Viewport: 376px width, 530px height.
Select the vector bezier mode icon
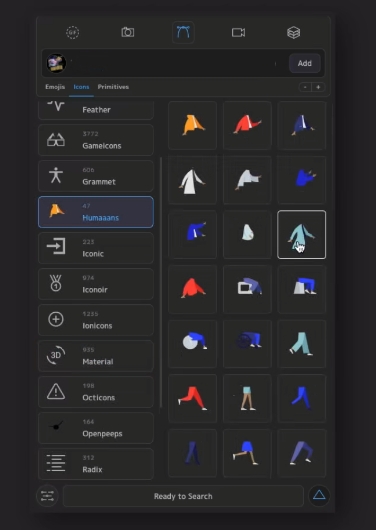[x=183, y=32]
